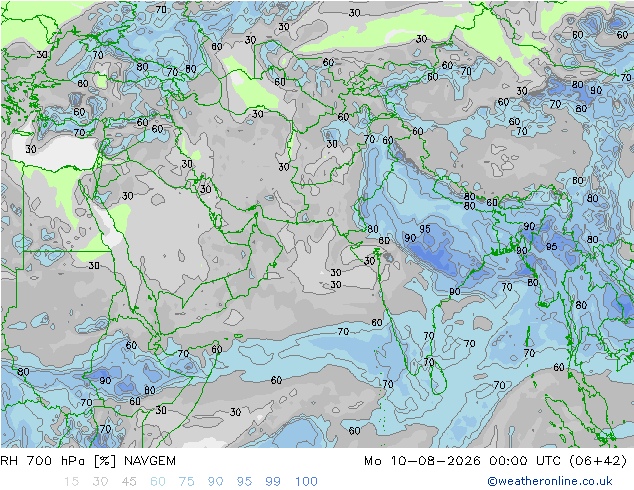Select the 100 value in the legend scale
Image resolution: width=634 pixels, height=490 pixels.
(306, 482)
